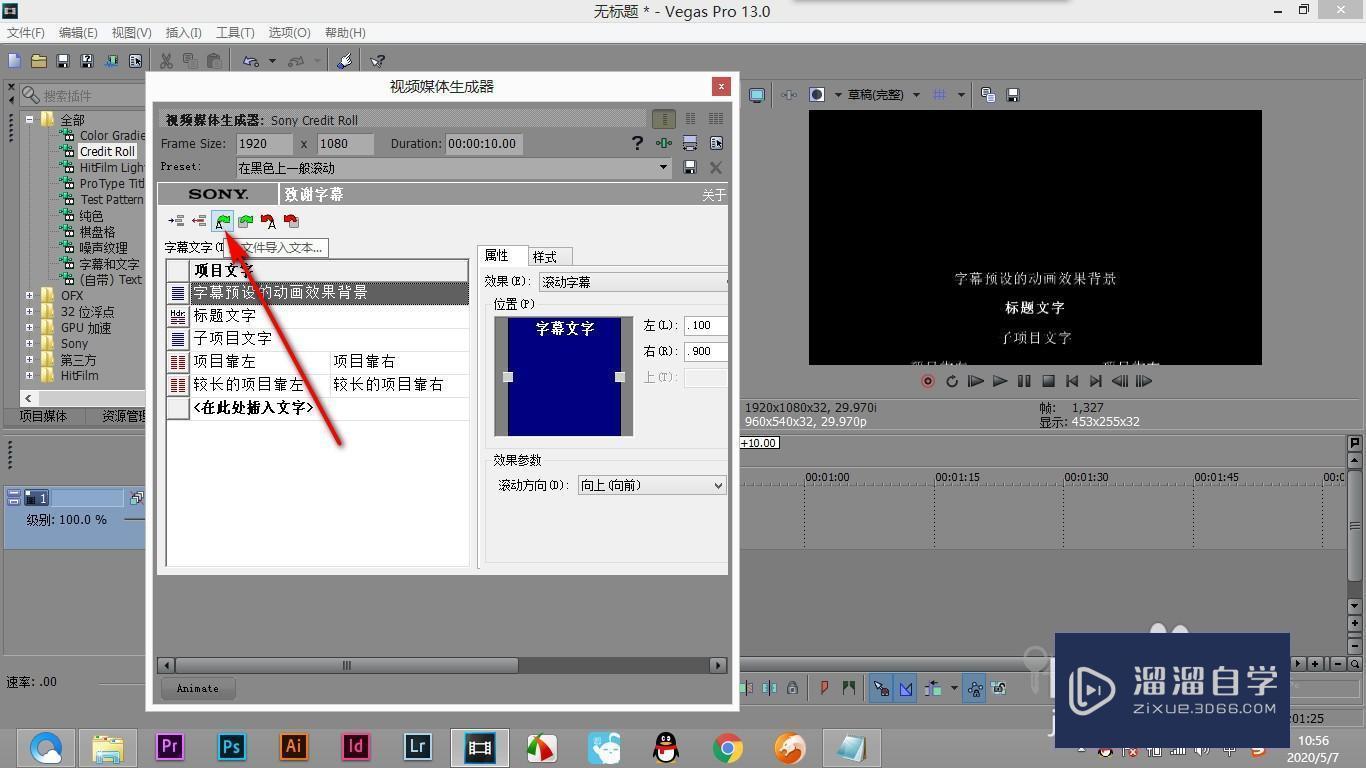Switch to the 样式 tab
Image resolution: width=1366 pixels, height=768 pixels.
pyautogui.click(x=545, y=257)
